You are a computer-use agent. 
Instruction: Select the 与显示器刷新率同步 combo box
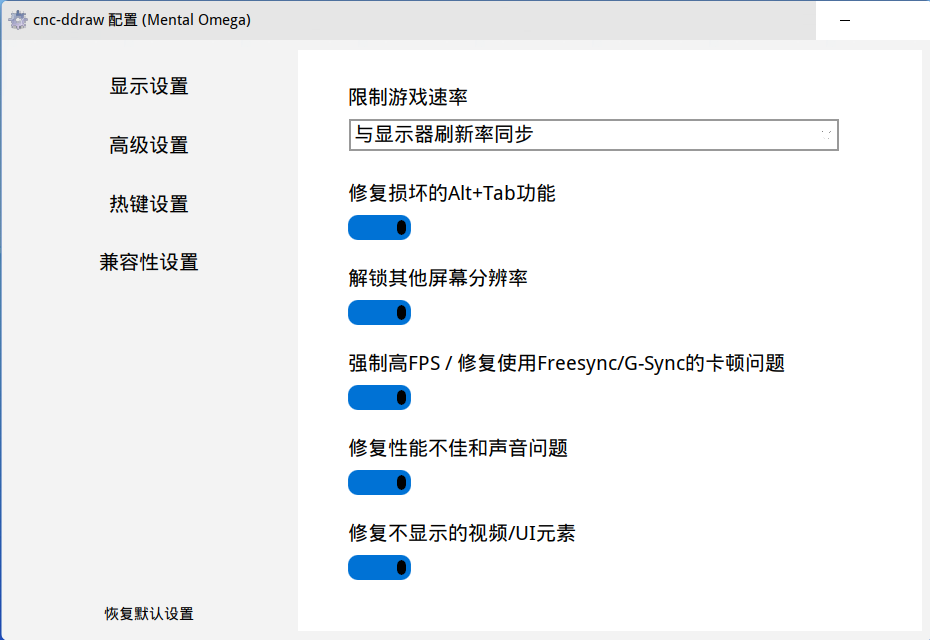[x=594, y=135]
